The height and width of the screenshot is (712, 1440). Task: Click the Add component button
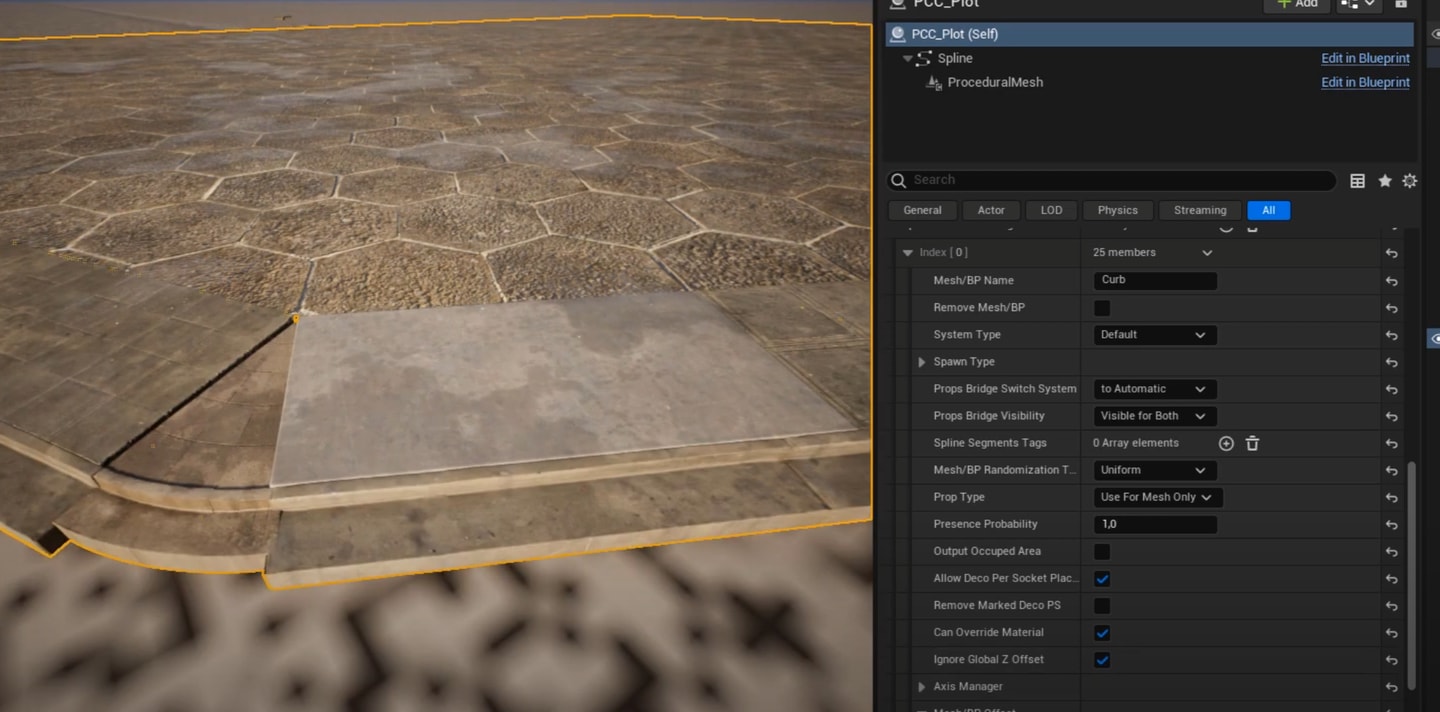point(1297,4)
